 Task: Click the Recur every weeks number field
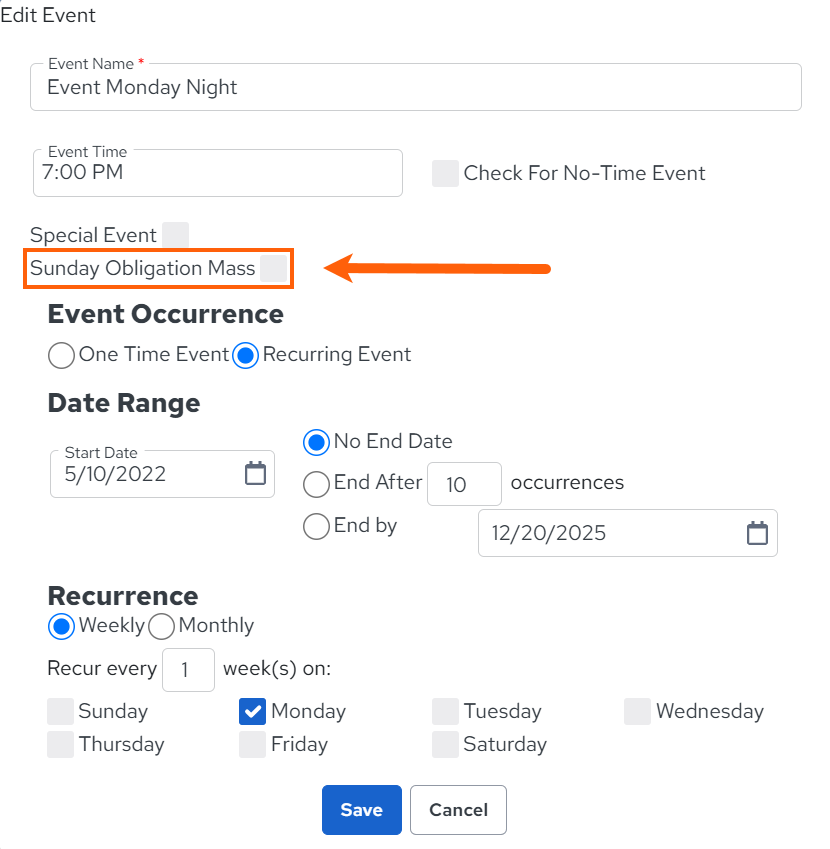[x=188, y=670]
